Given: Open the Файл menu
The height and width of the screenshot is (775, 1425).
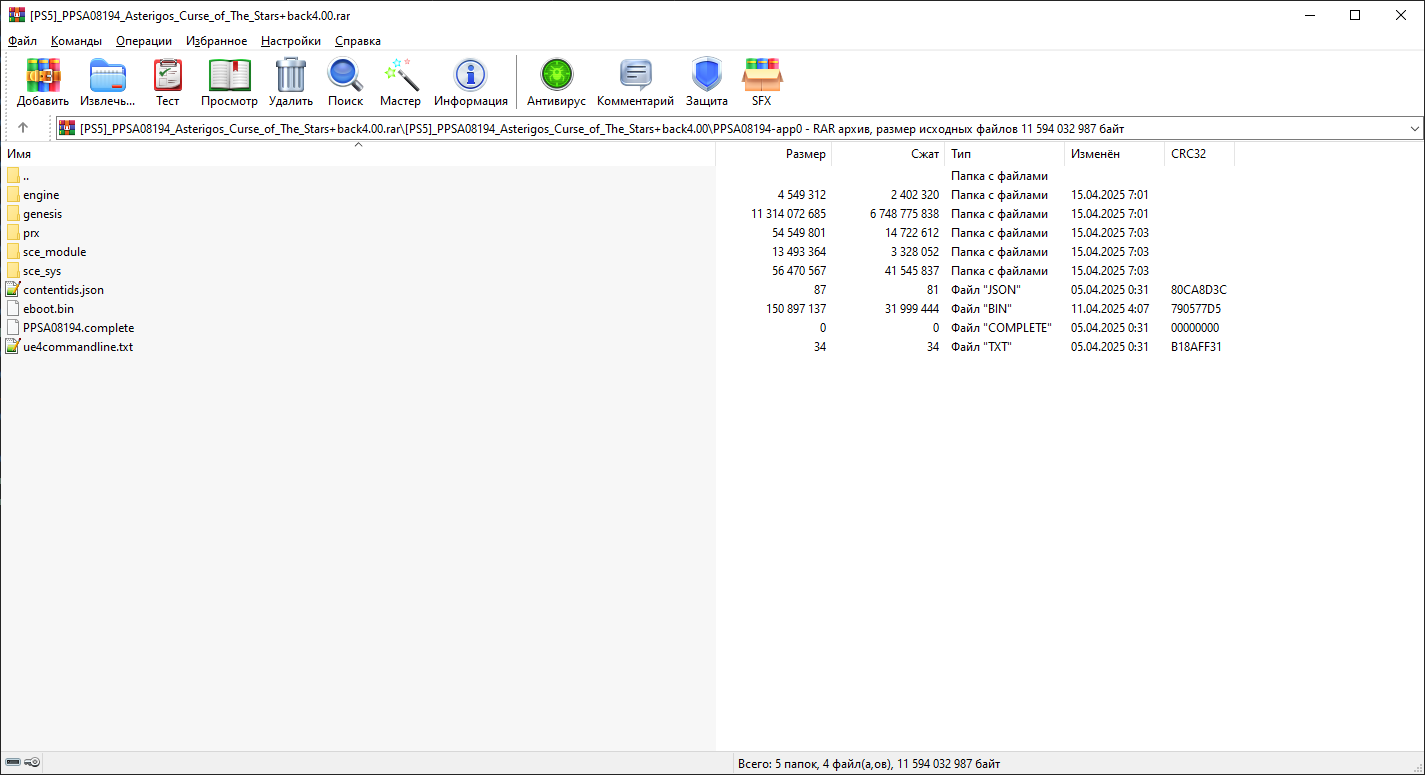Looking at the screenshot, I should [x=22, y=41].
